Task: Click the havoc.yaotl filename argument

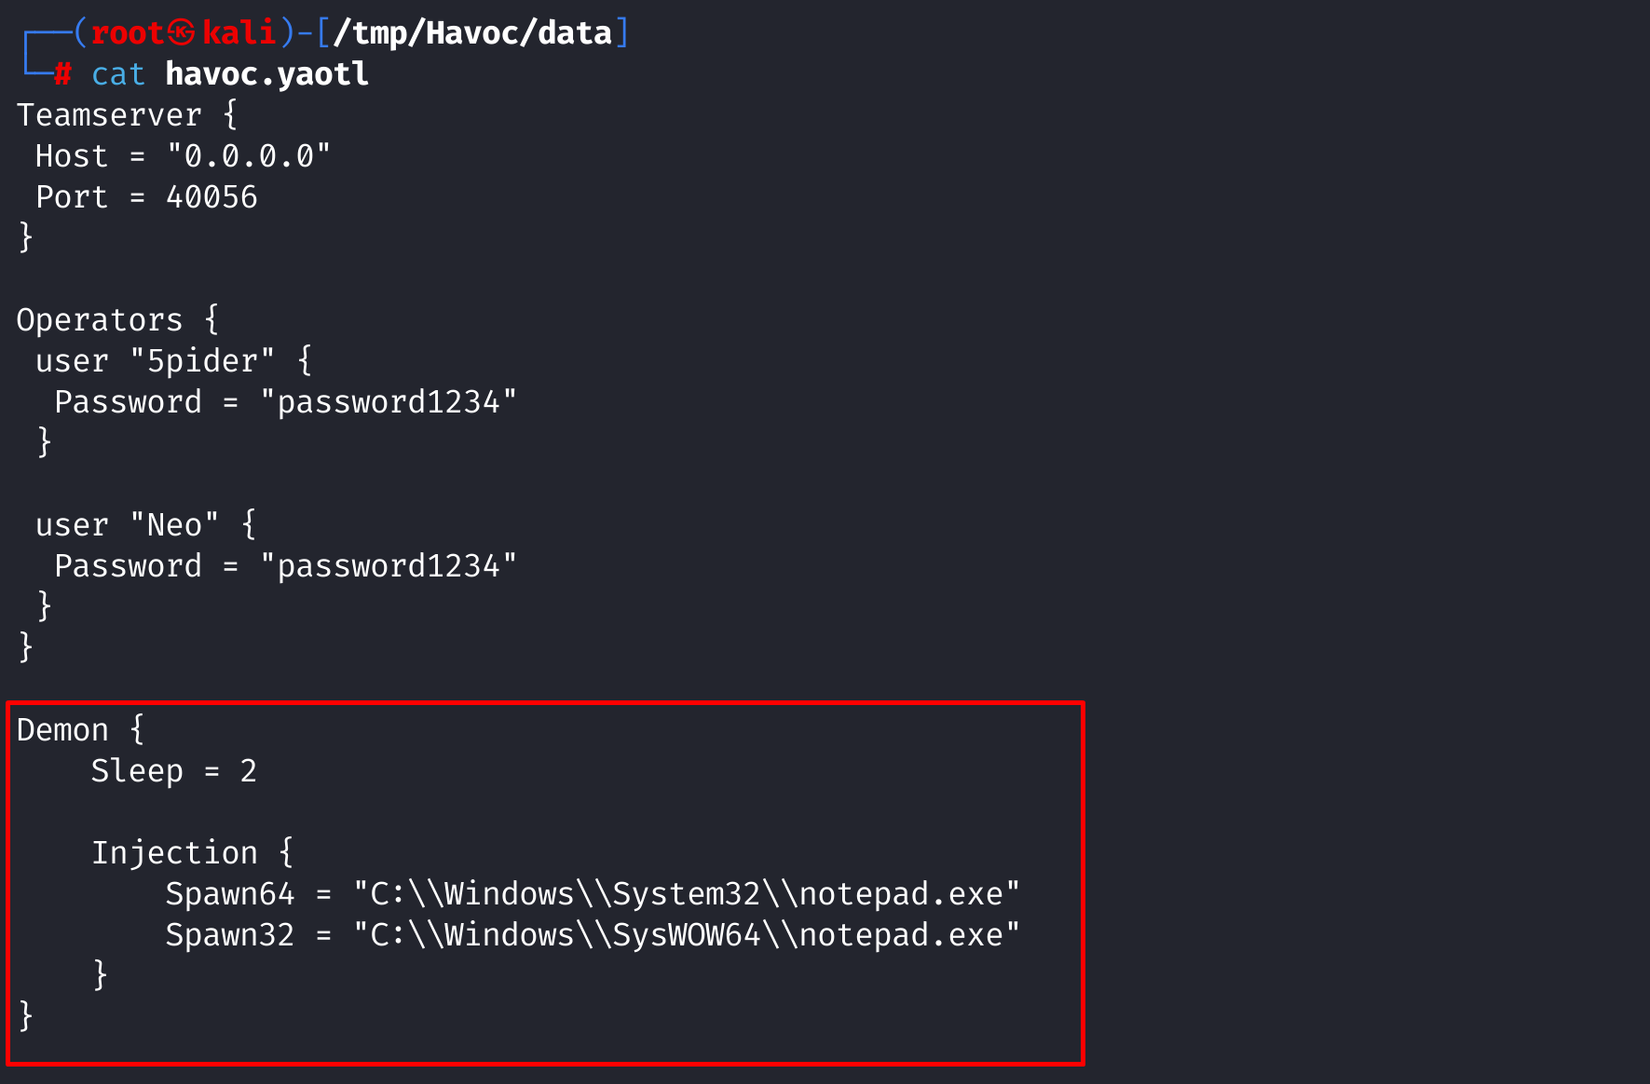Action: 267,74
